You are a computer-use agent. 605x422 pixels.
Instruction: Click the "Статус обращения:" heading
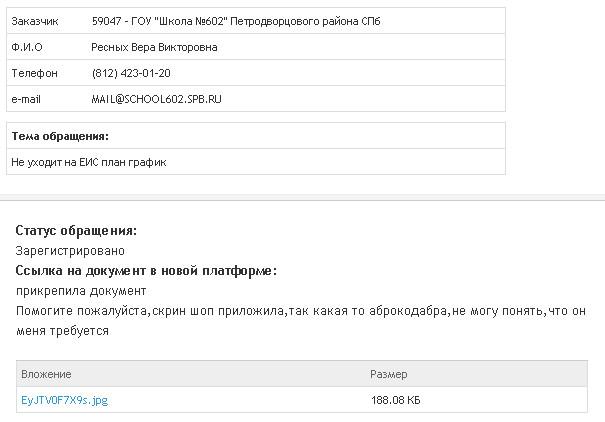[76, 231]
